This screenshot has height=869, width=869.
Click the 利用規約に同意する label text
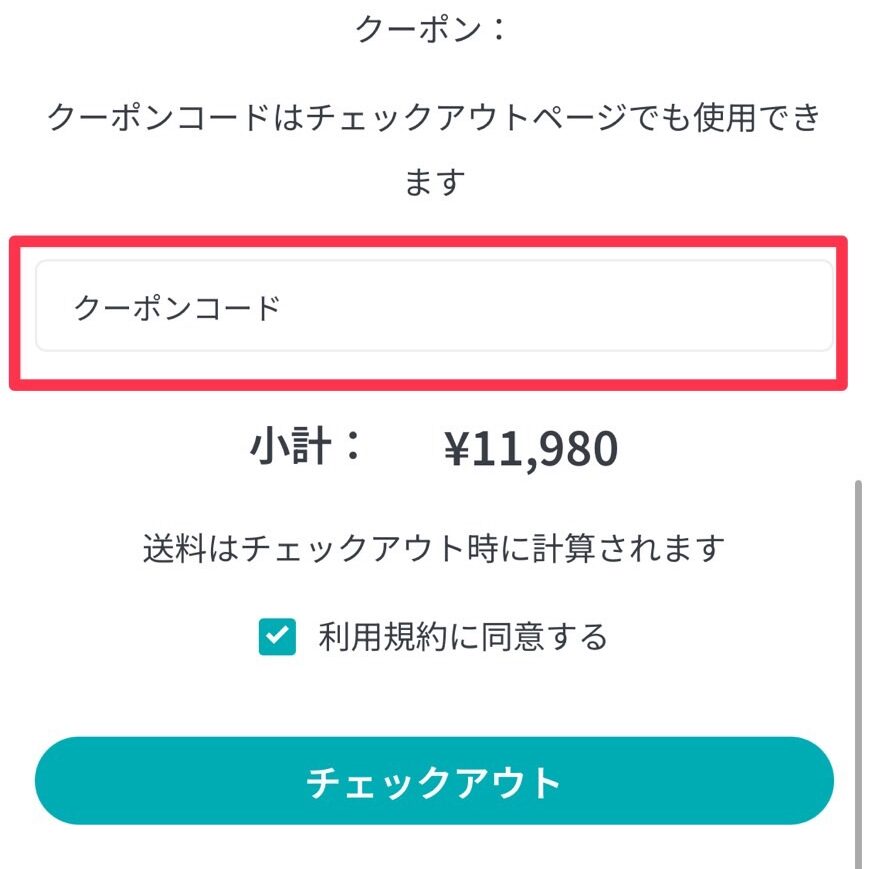click(x=463, y=636)
